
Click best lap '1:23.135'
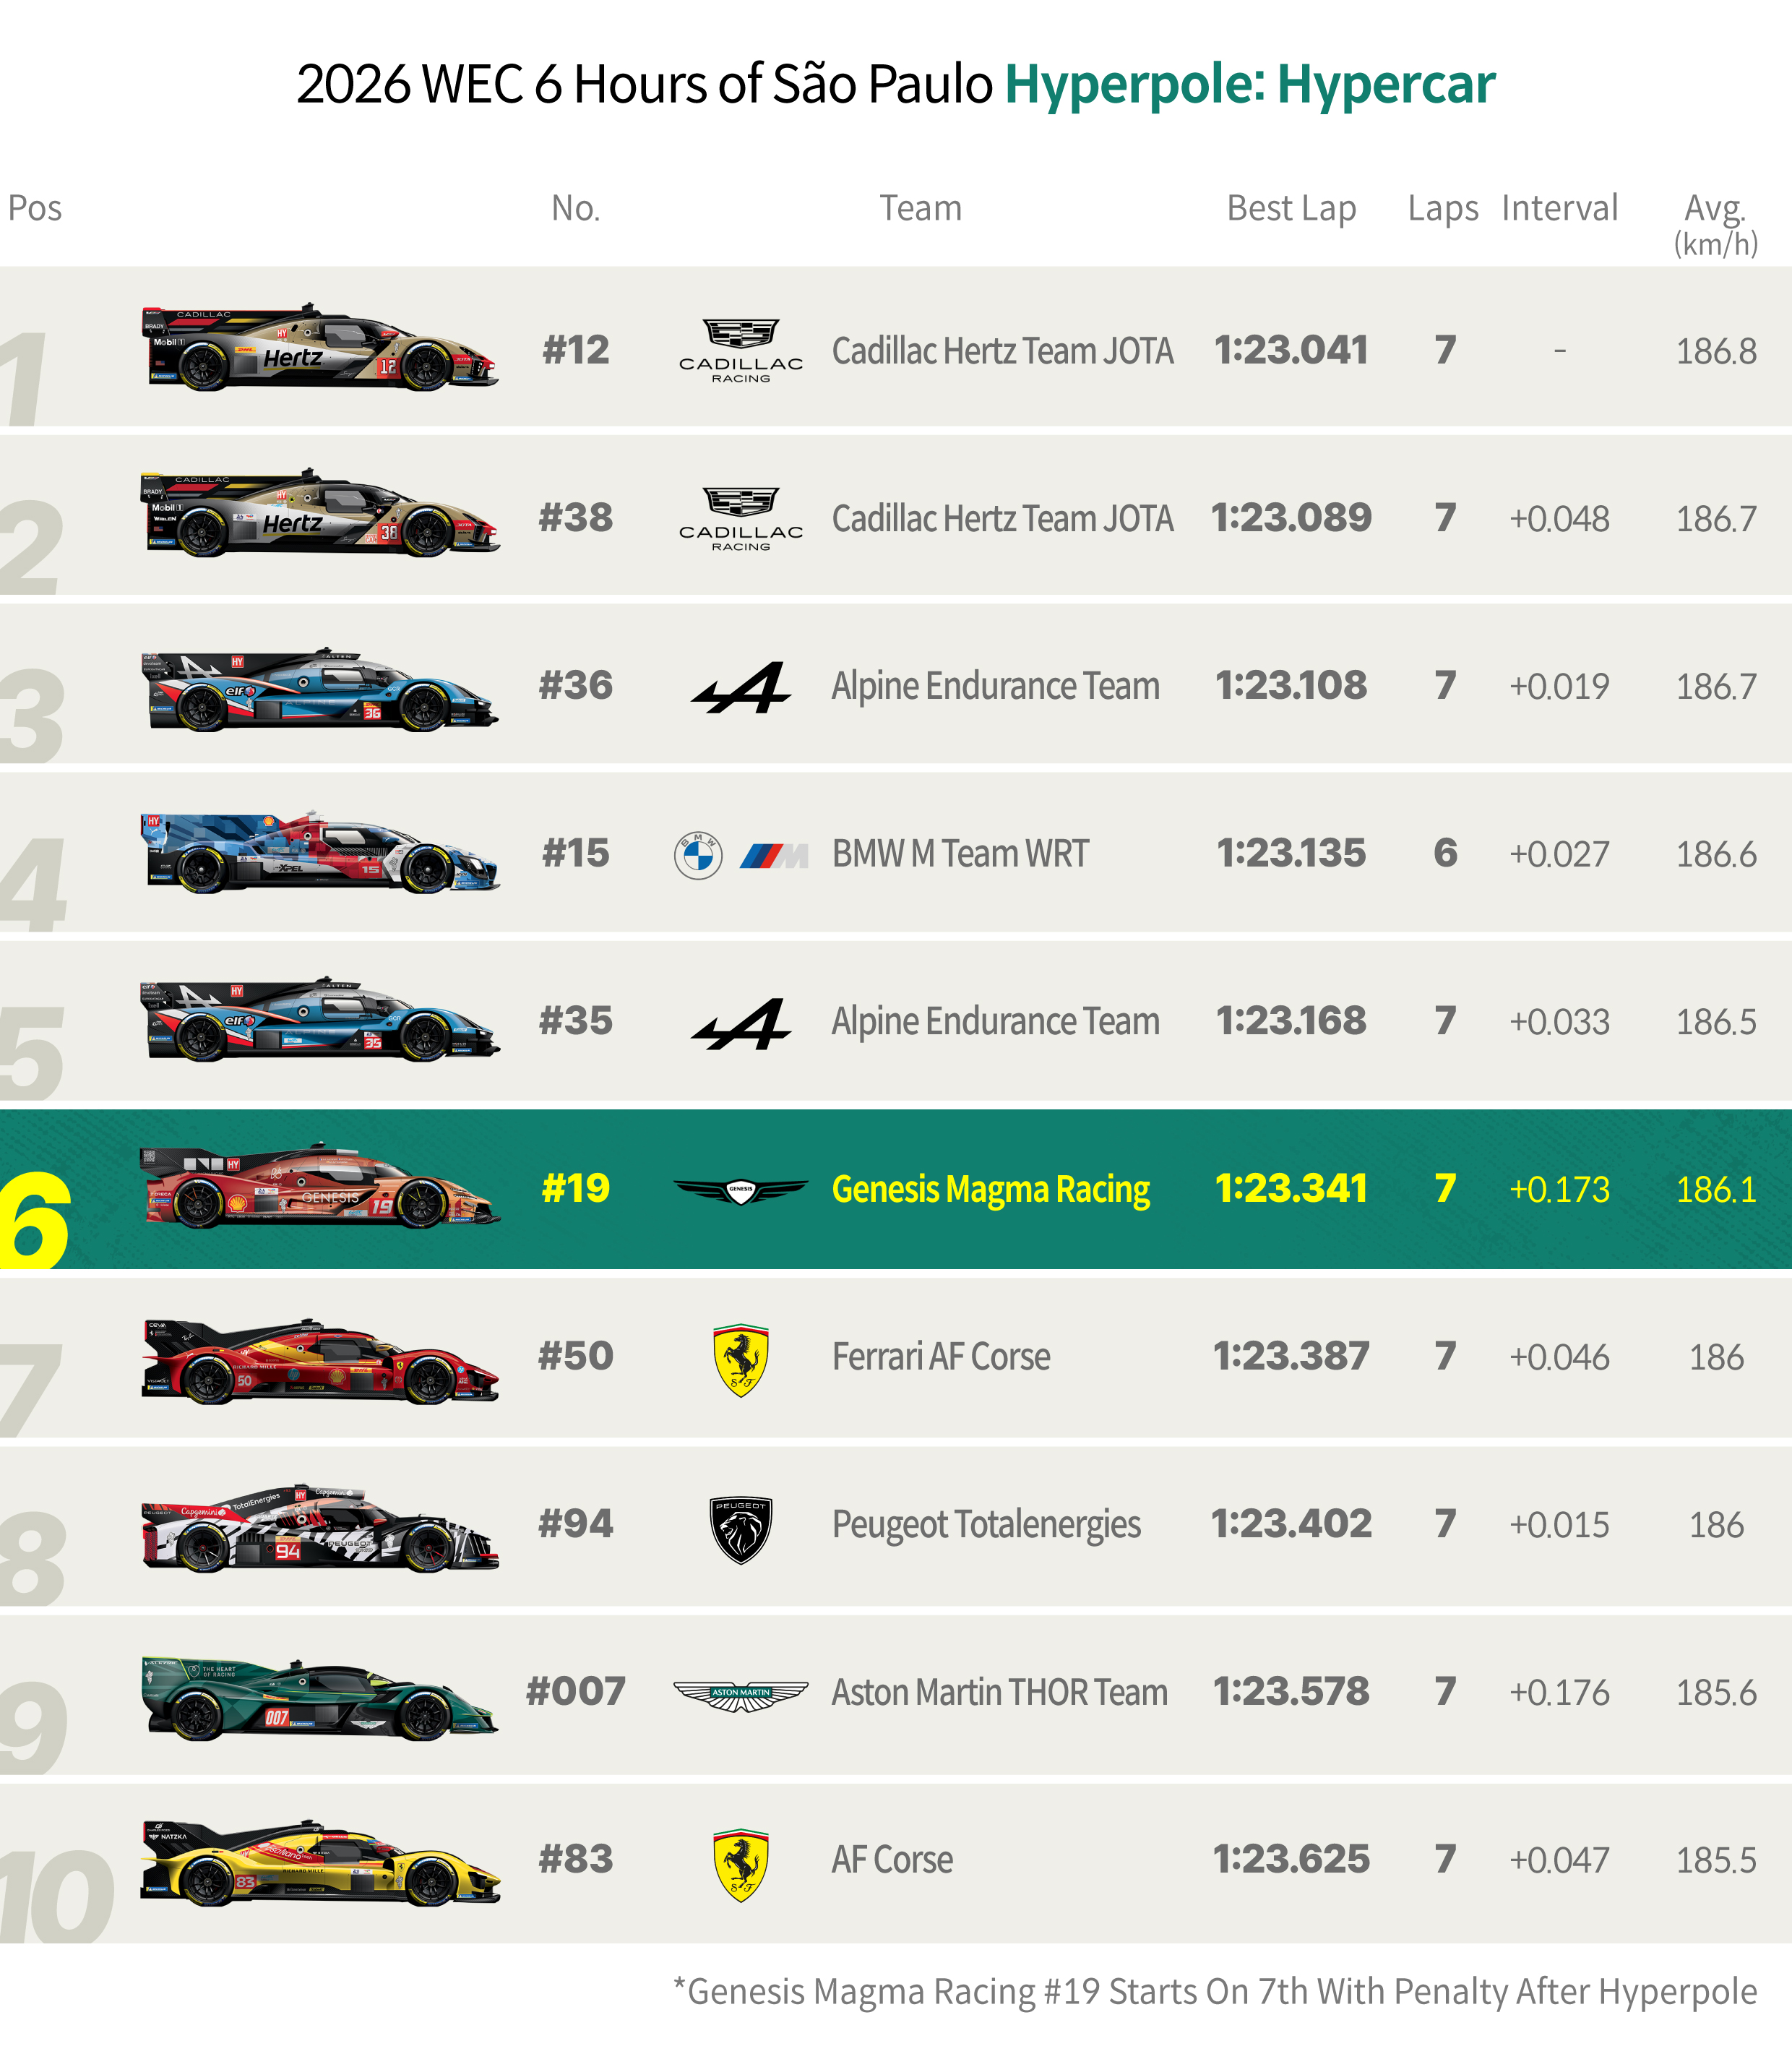point(1291,854)
